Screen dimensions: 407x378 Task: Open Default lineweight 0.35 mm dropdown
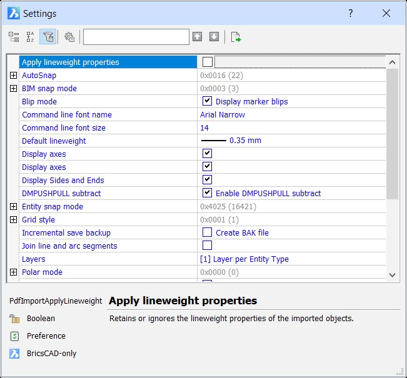pyautogui.click(x=292, y=141)
